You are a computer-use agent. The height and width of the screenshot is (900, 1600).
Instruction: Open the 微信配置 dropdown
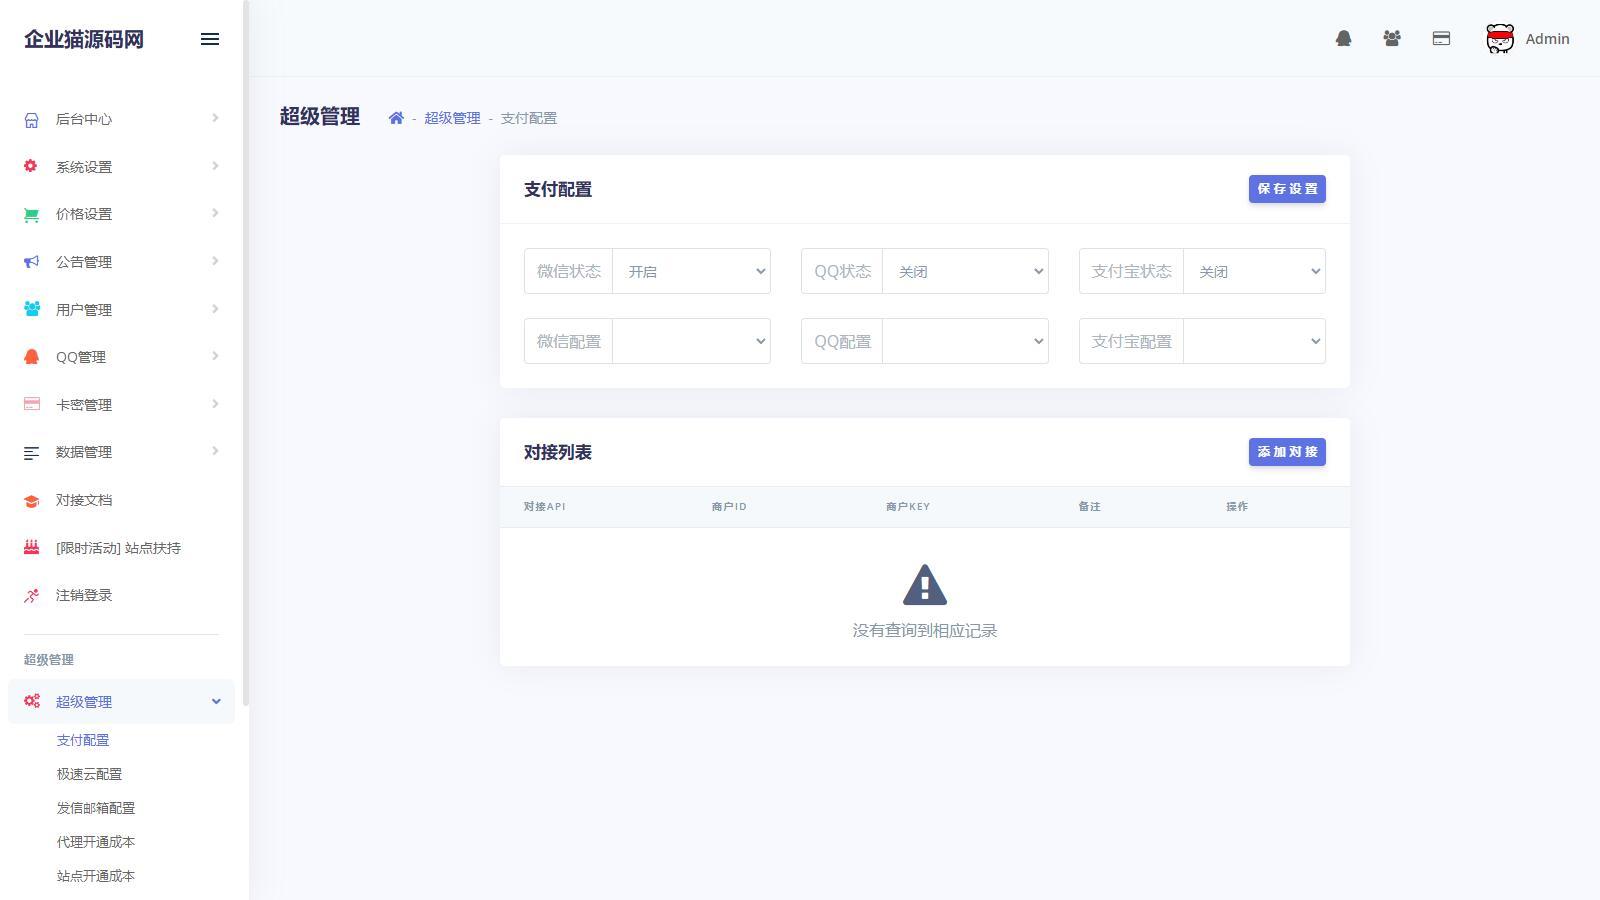coord(691,341)
